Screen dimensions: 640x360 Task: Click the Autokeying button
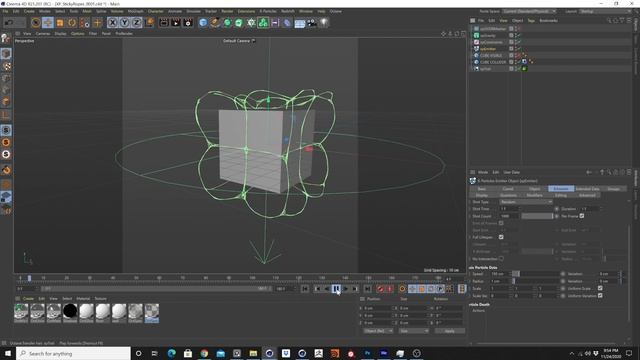coord(390,289)
